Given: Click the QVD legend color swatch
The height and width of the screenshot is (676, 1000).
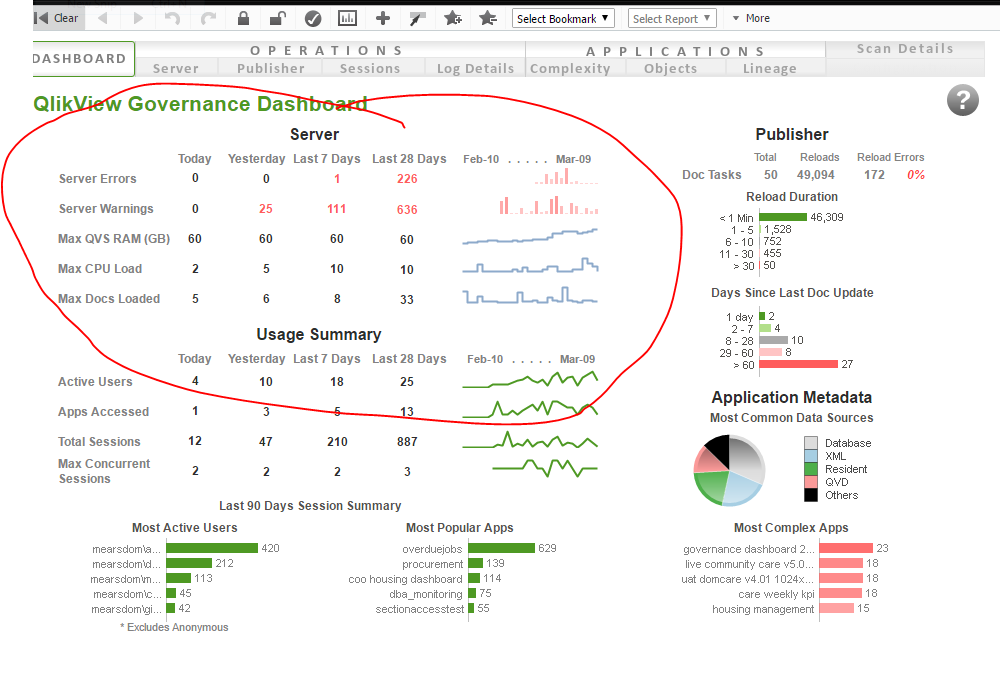Looking at the screenshot, I should click(x=811, y=482).
